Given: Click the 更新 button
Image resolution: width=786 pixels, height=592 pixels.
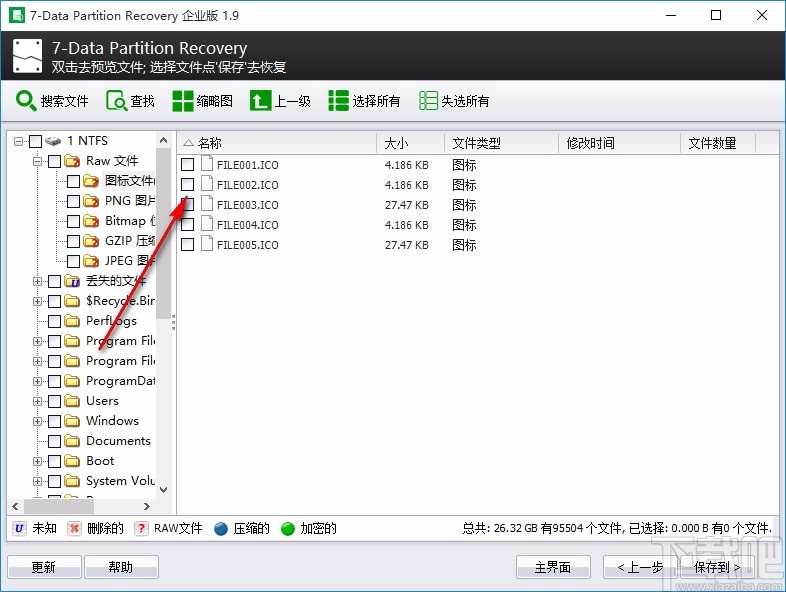Looking at the screenshot, I should point(44,567).
